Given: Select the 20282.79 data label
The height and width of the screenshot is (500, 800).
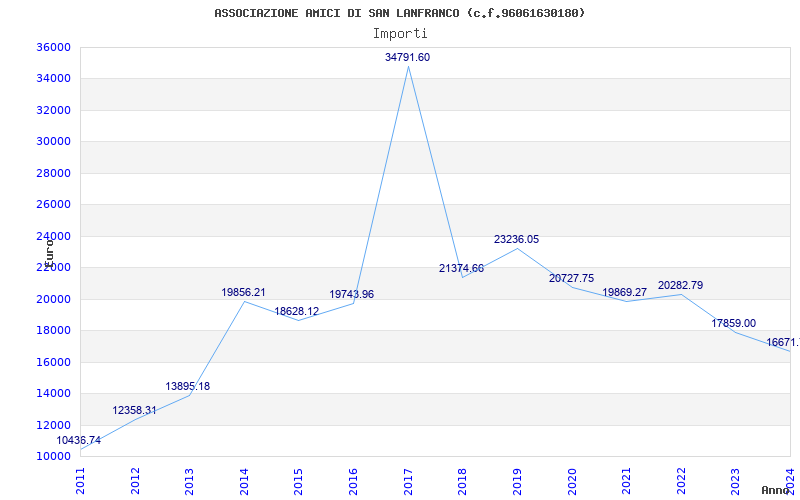Looking at the screenshot, I should coord(681,285).
